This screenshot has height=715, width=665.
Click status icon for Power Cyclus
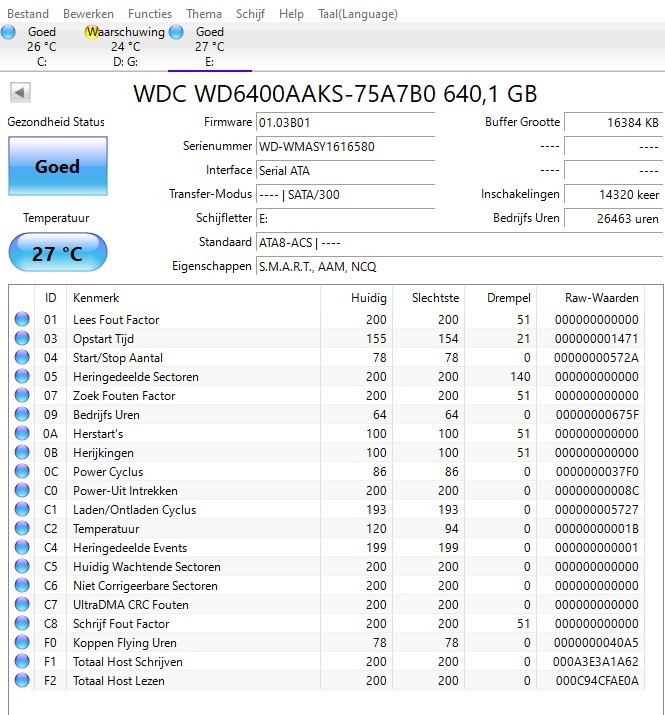pos(22,471)
